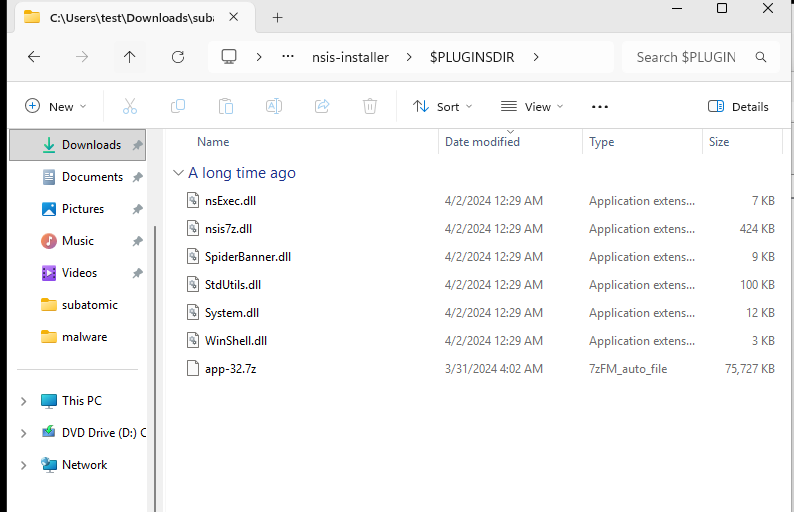Click the search magnifier icon
Screen dimensions: 794x512
point(761,57)
